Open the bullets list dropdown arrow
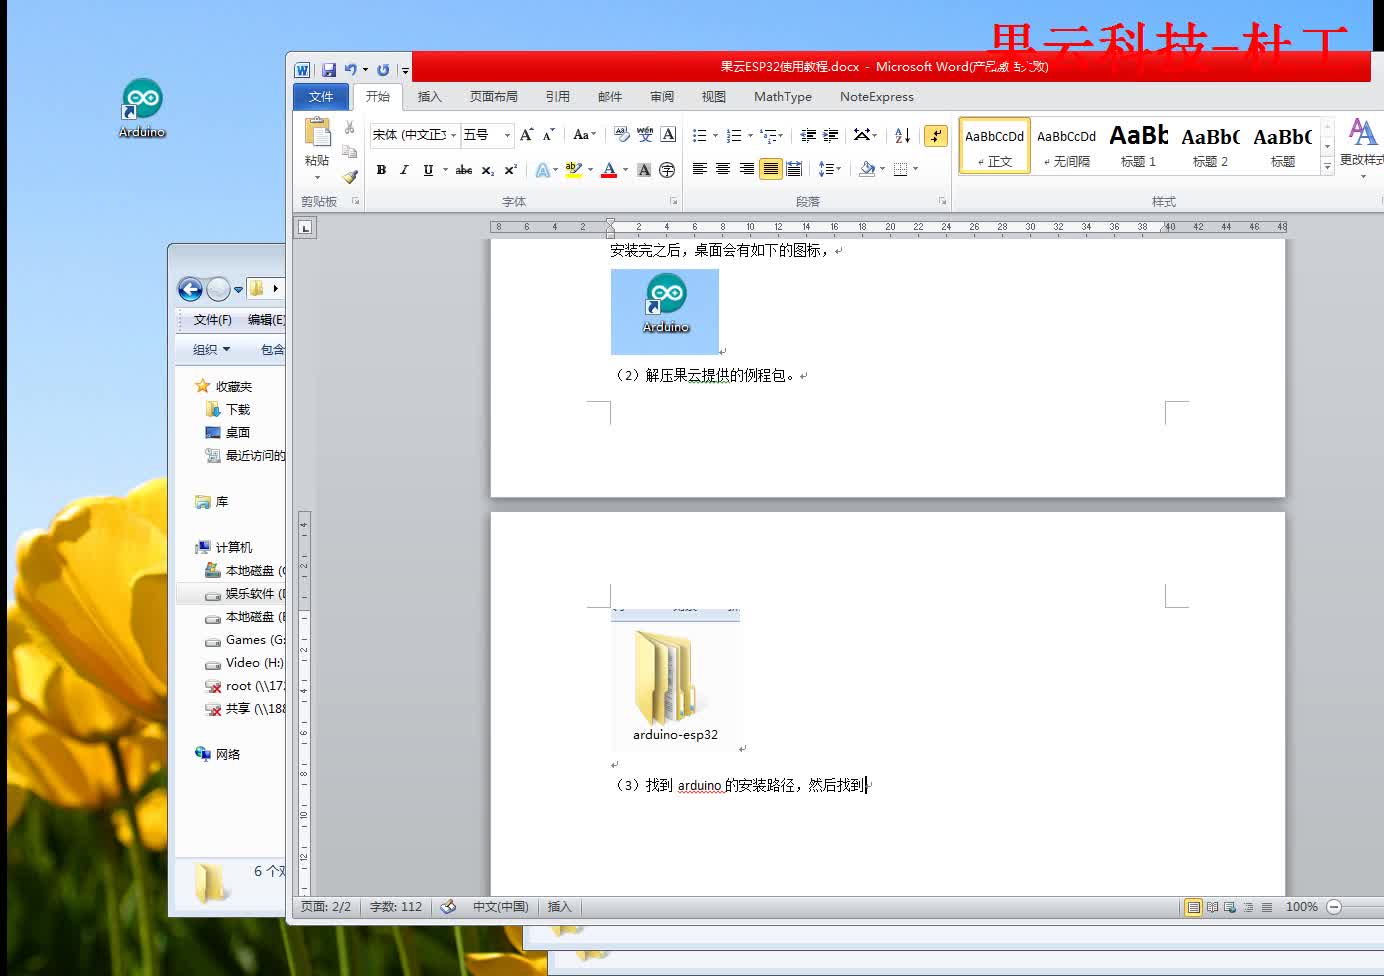Image resolution: width=1384 pixels, height=976 pixels. point(716,135)
